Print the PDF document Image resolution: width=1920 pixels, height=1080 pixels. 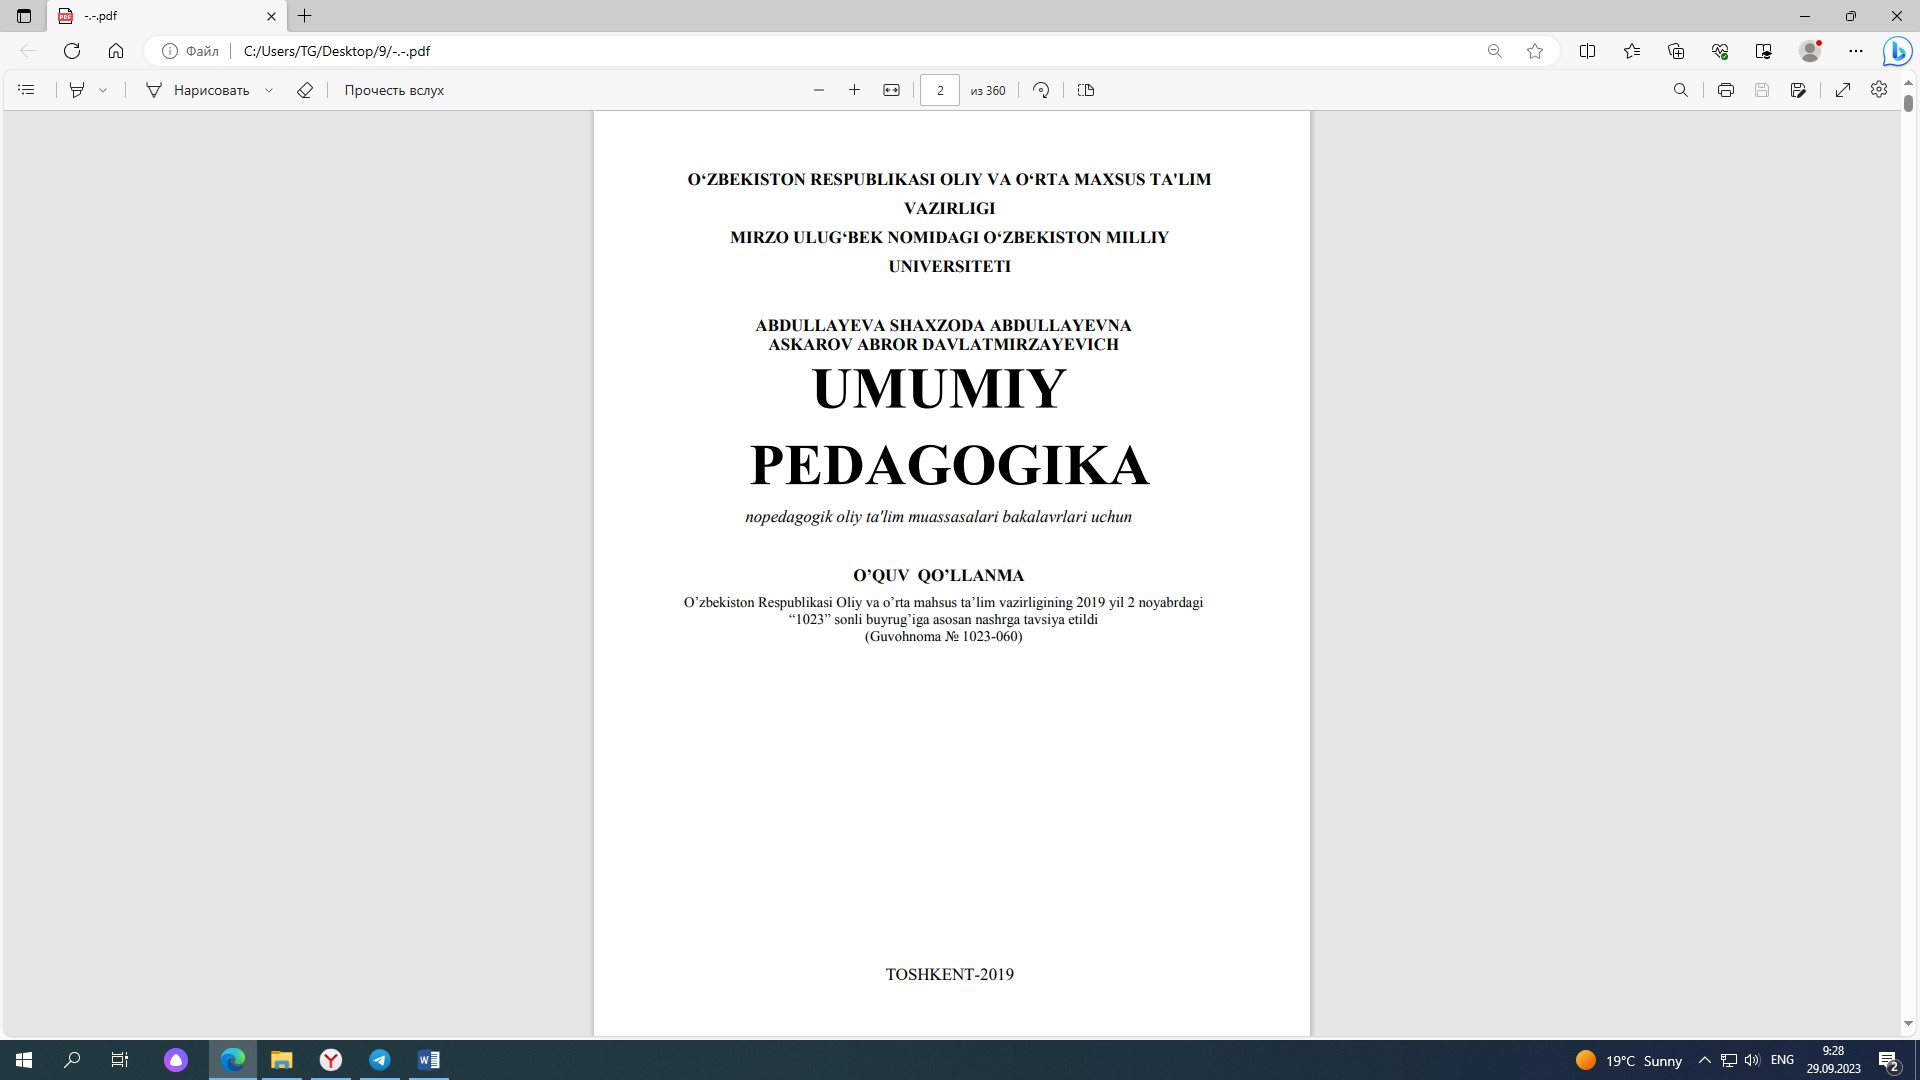click(1726, 90)
